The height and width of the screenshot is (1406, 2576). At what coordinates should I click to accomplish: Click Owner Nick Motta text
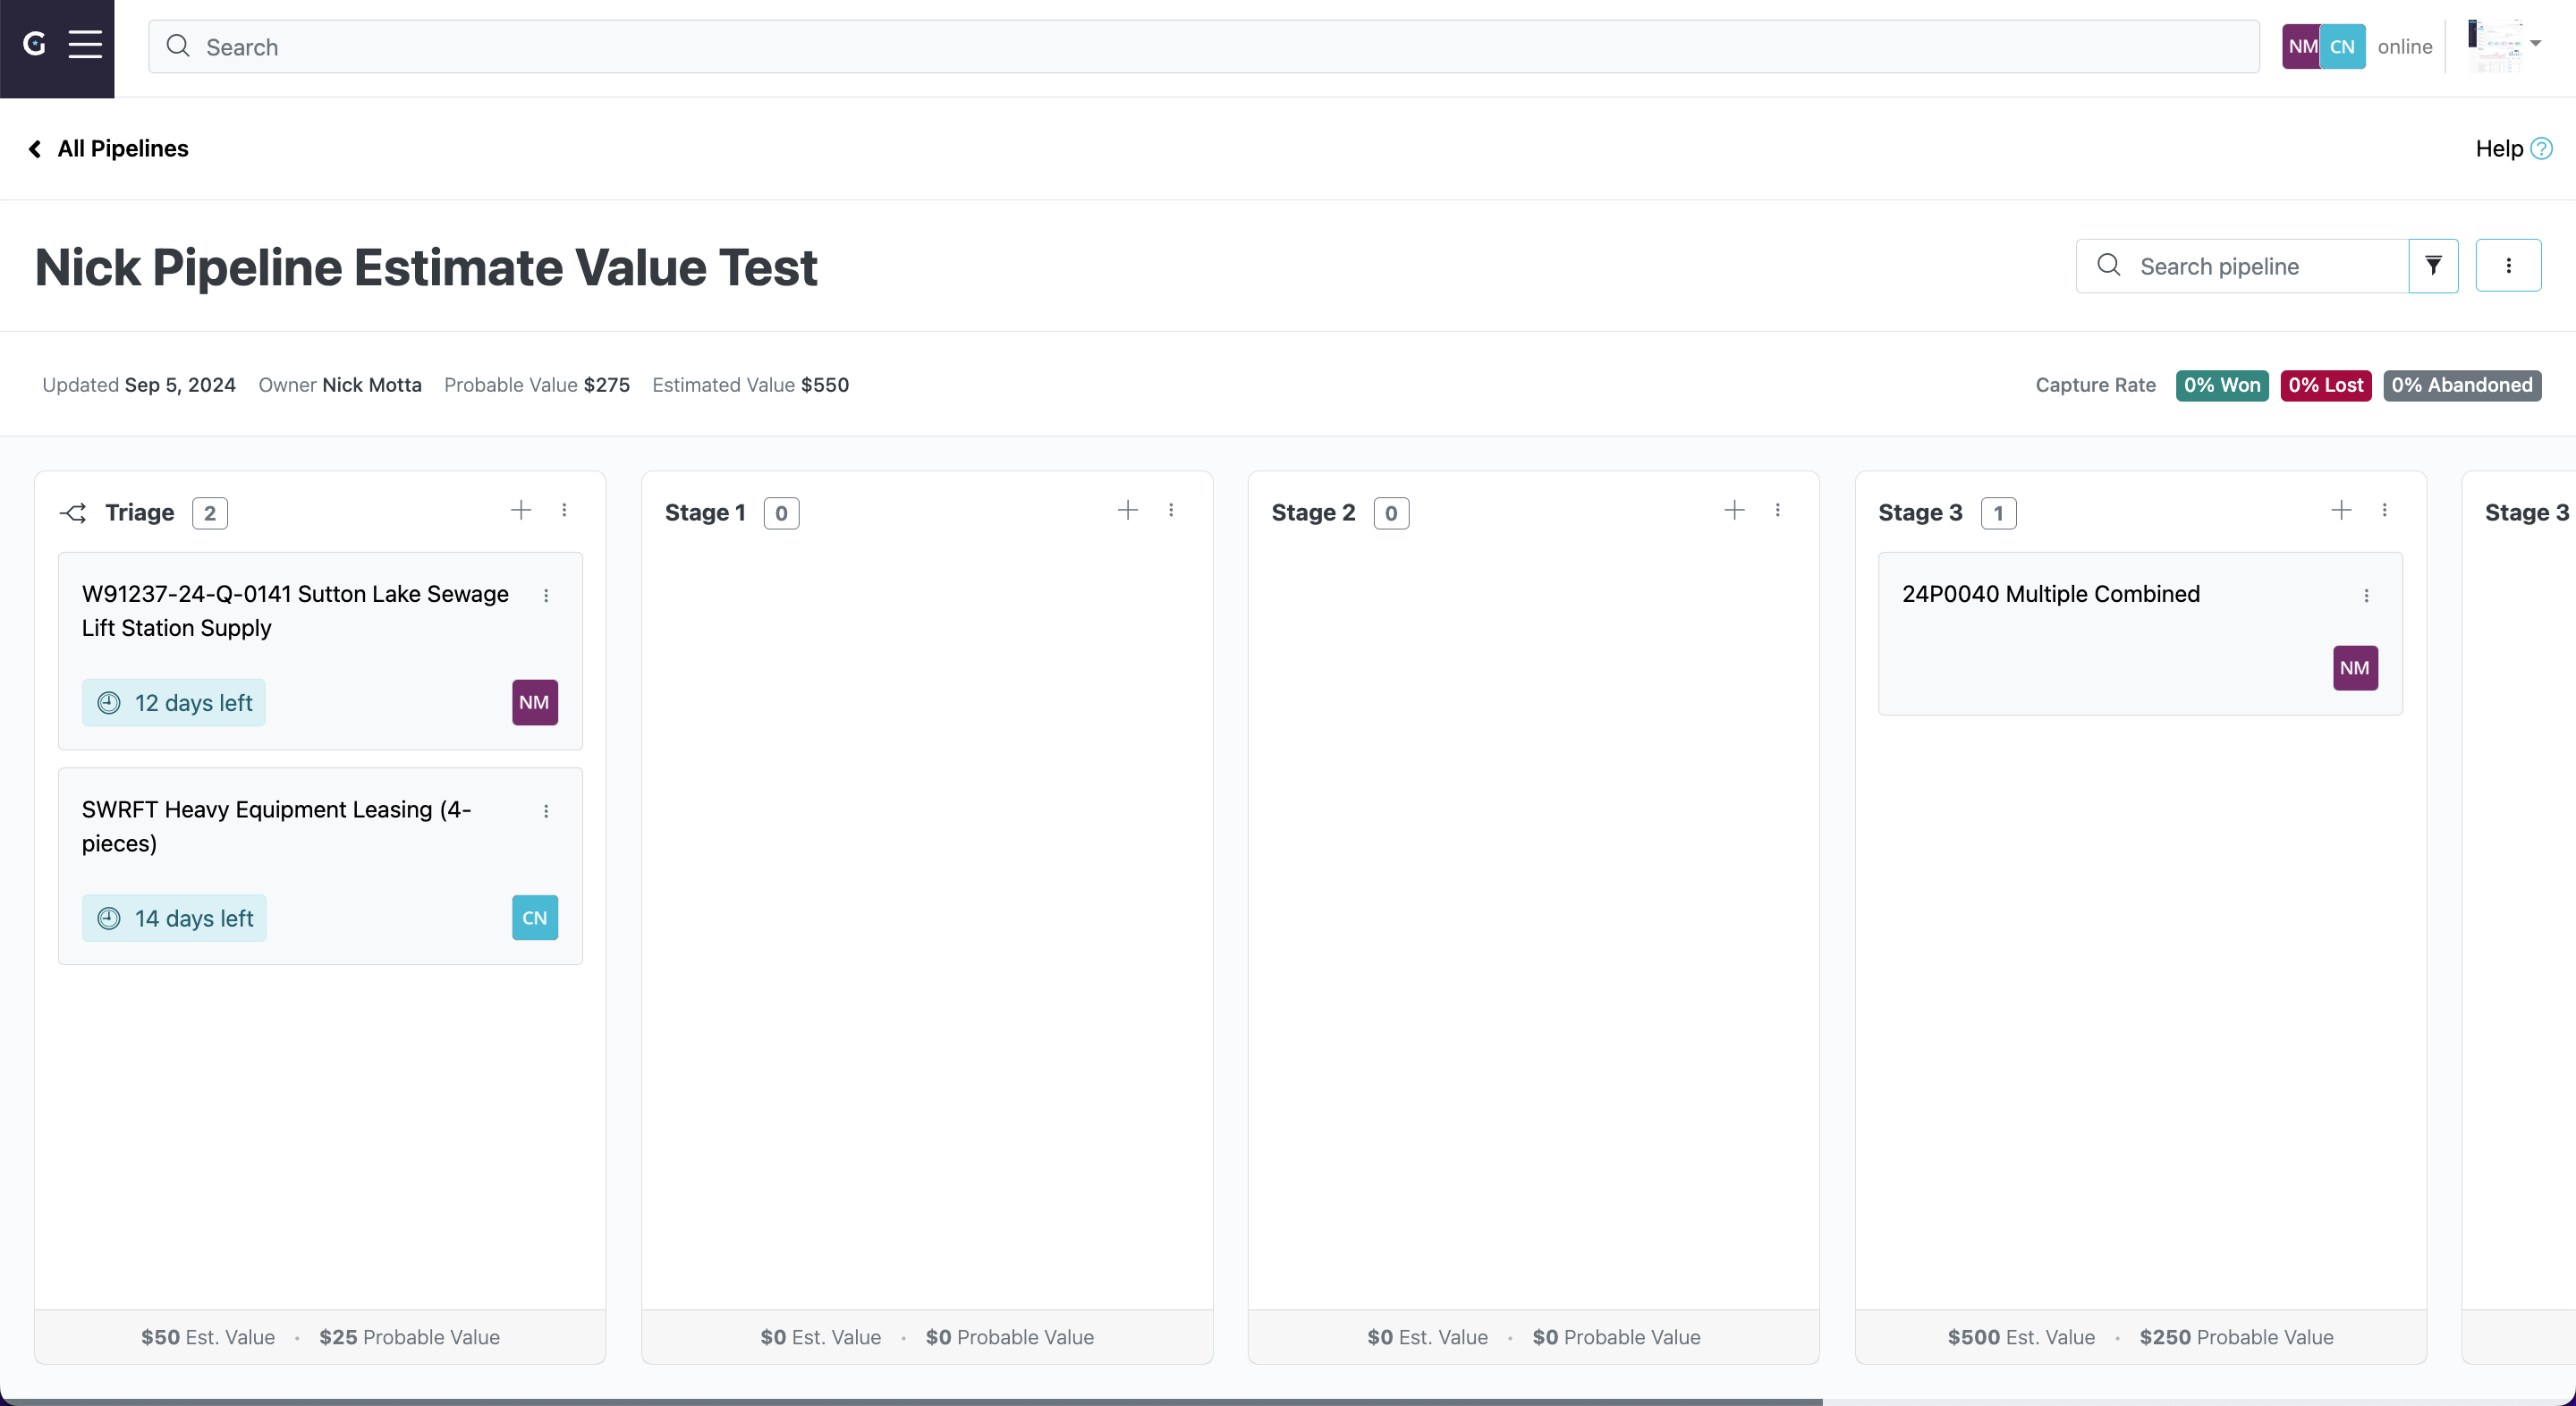tap(340, 385)
